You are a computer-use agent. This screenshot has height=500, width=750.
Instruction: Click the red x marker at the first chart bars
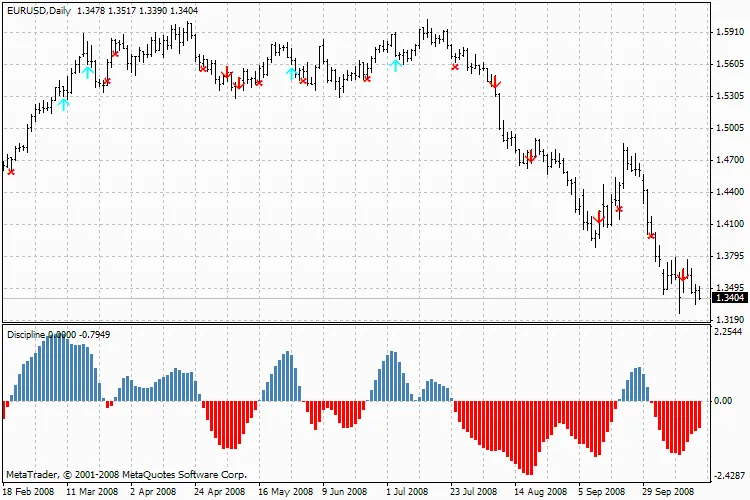tap(12, 172)
